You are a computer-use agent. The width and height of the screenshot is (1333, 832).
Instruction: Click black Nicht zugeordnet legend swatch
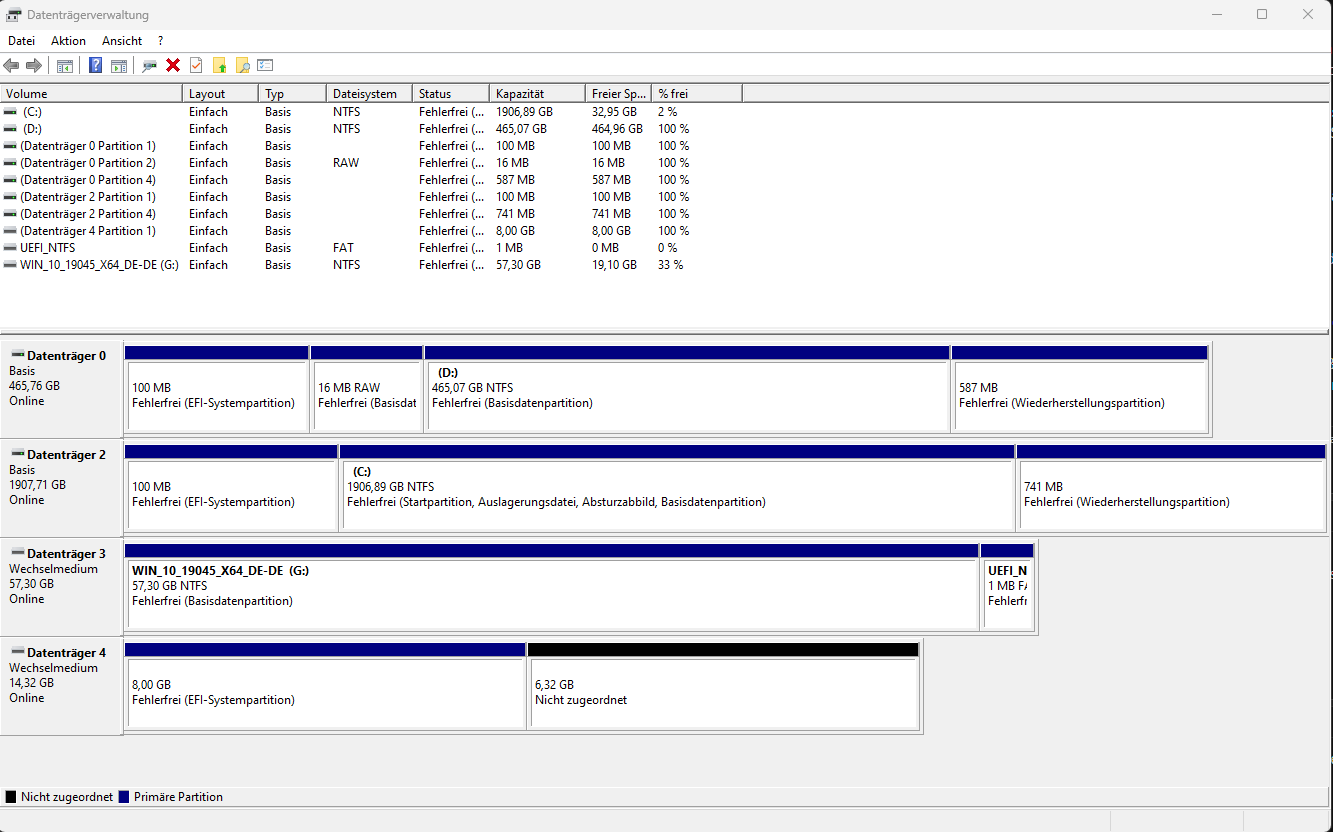click(11, 797)
